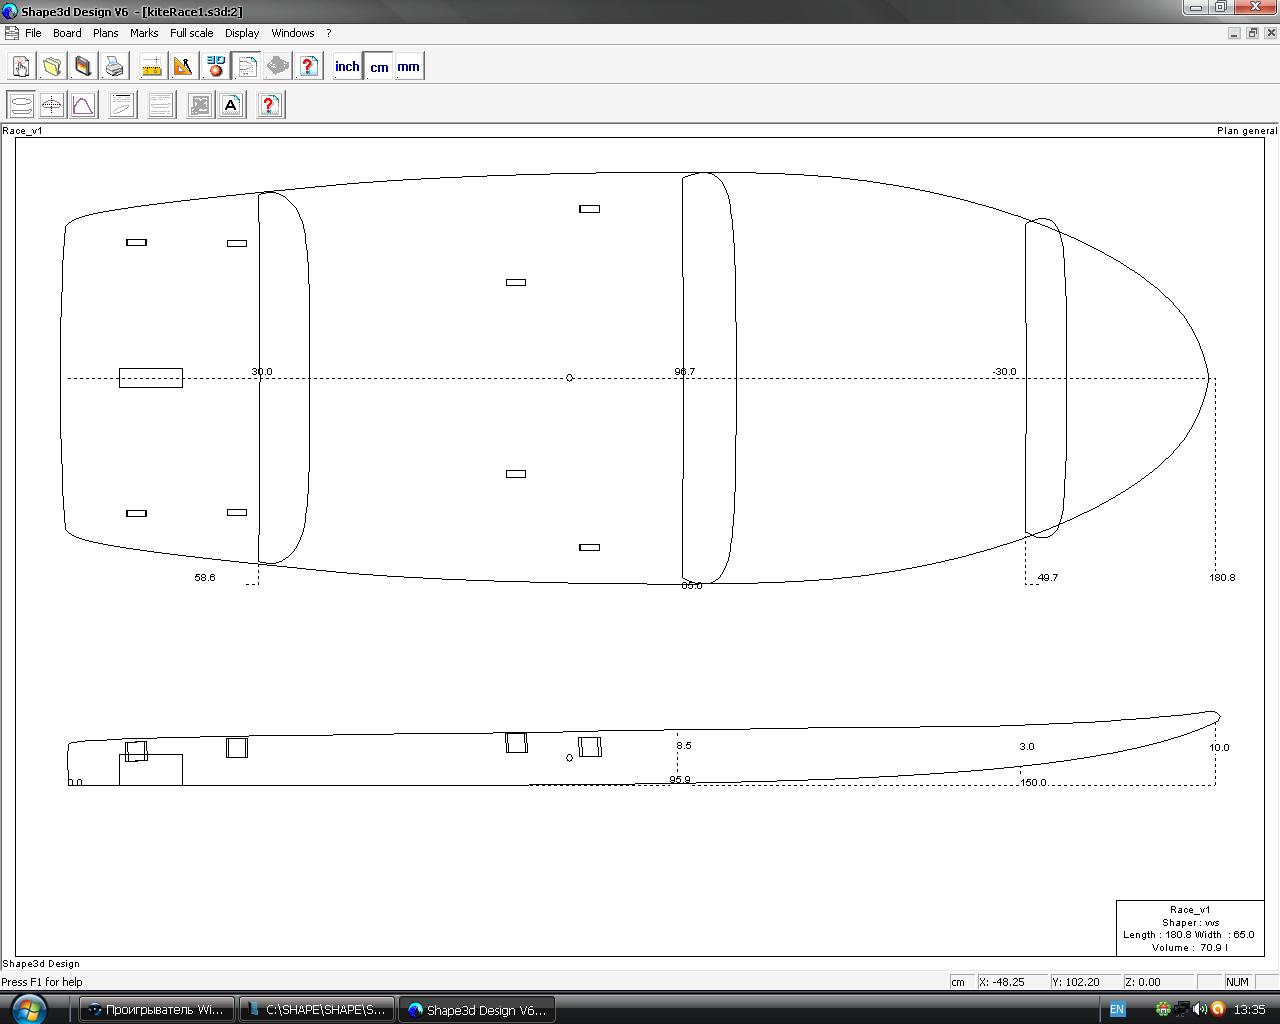Select the ruler measurement tool icon
Viewport: 1280px width, 1024px height.
(x=152, y=67)
